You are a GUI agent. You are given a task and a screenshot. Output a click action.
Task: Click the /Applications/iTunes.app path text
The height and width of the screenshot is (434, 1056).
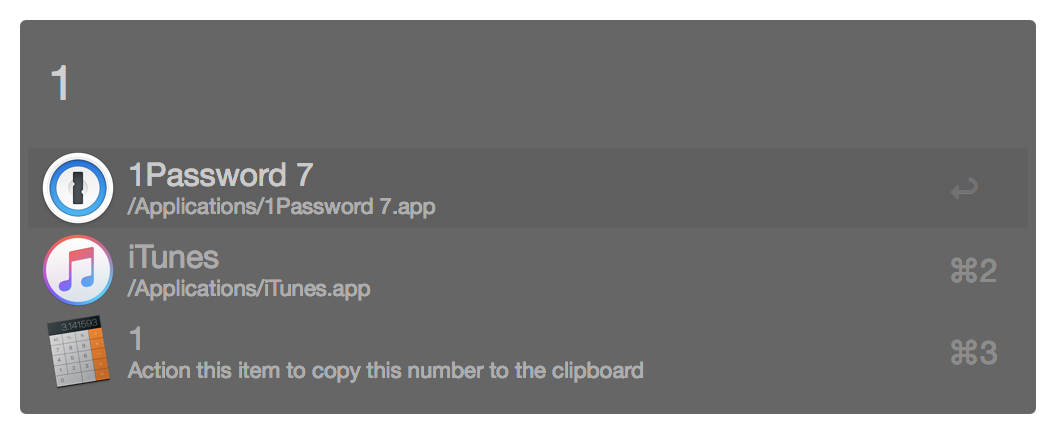[249, 289]
